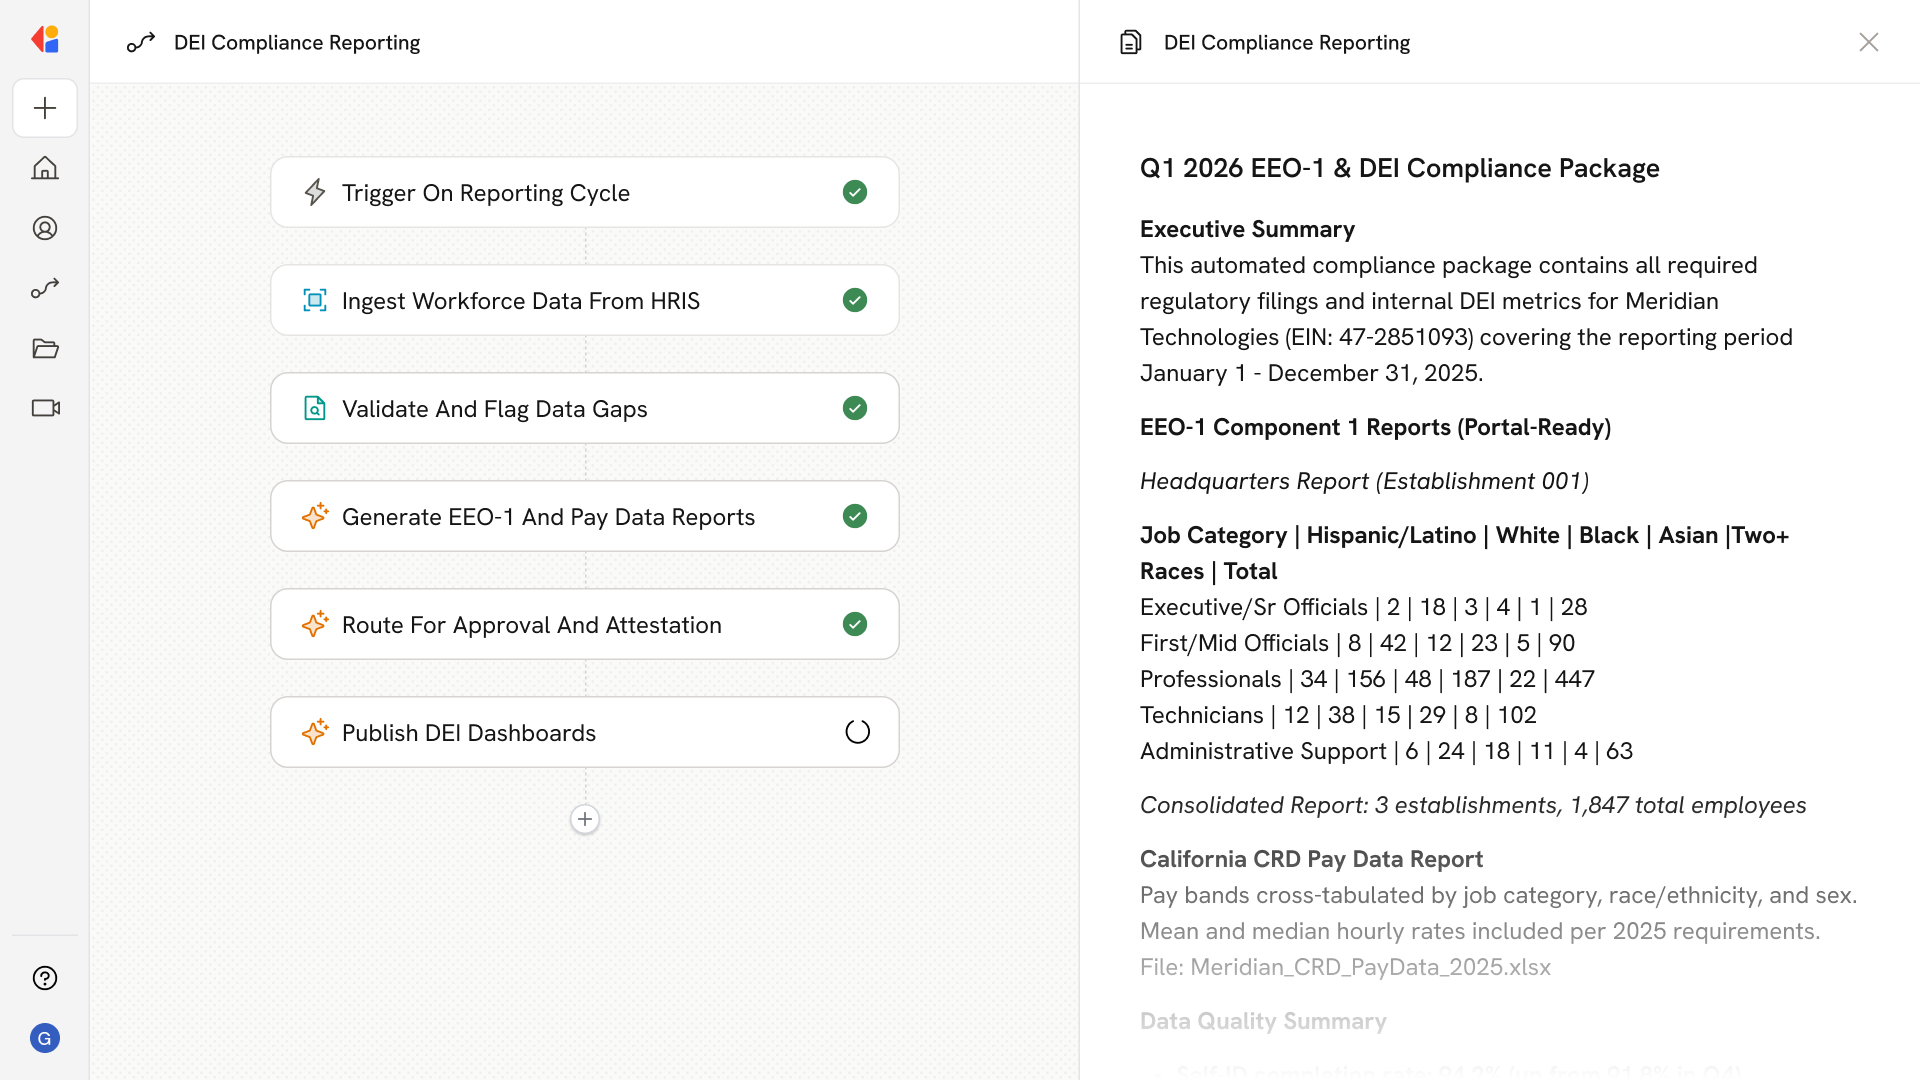This screenshot has width=1920, height=1080.
Task: Open the Generate EEO-1 And Pay Data Reports step
Action: pyautogui.click(x=548, y=516)
